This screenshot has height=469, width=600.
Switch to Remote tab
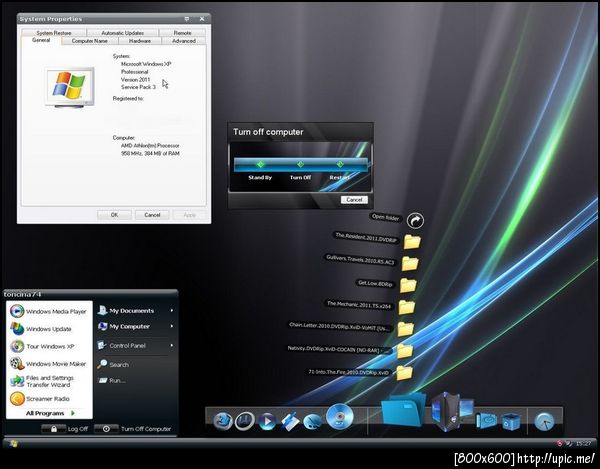pyautogui.click(x=183, y=33)
